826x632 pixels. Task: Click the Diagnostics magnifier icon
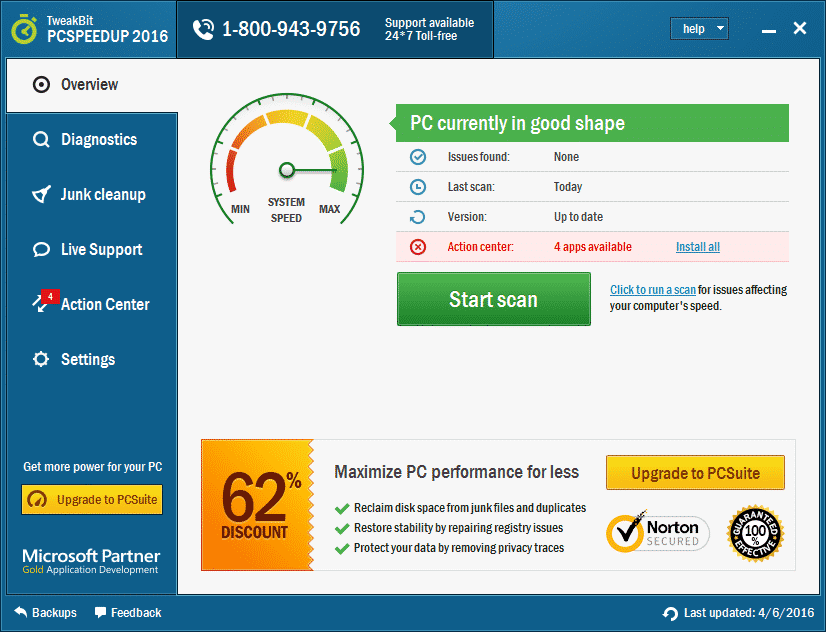coord(41,140)
